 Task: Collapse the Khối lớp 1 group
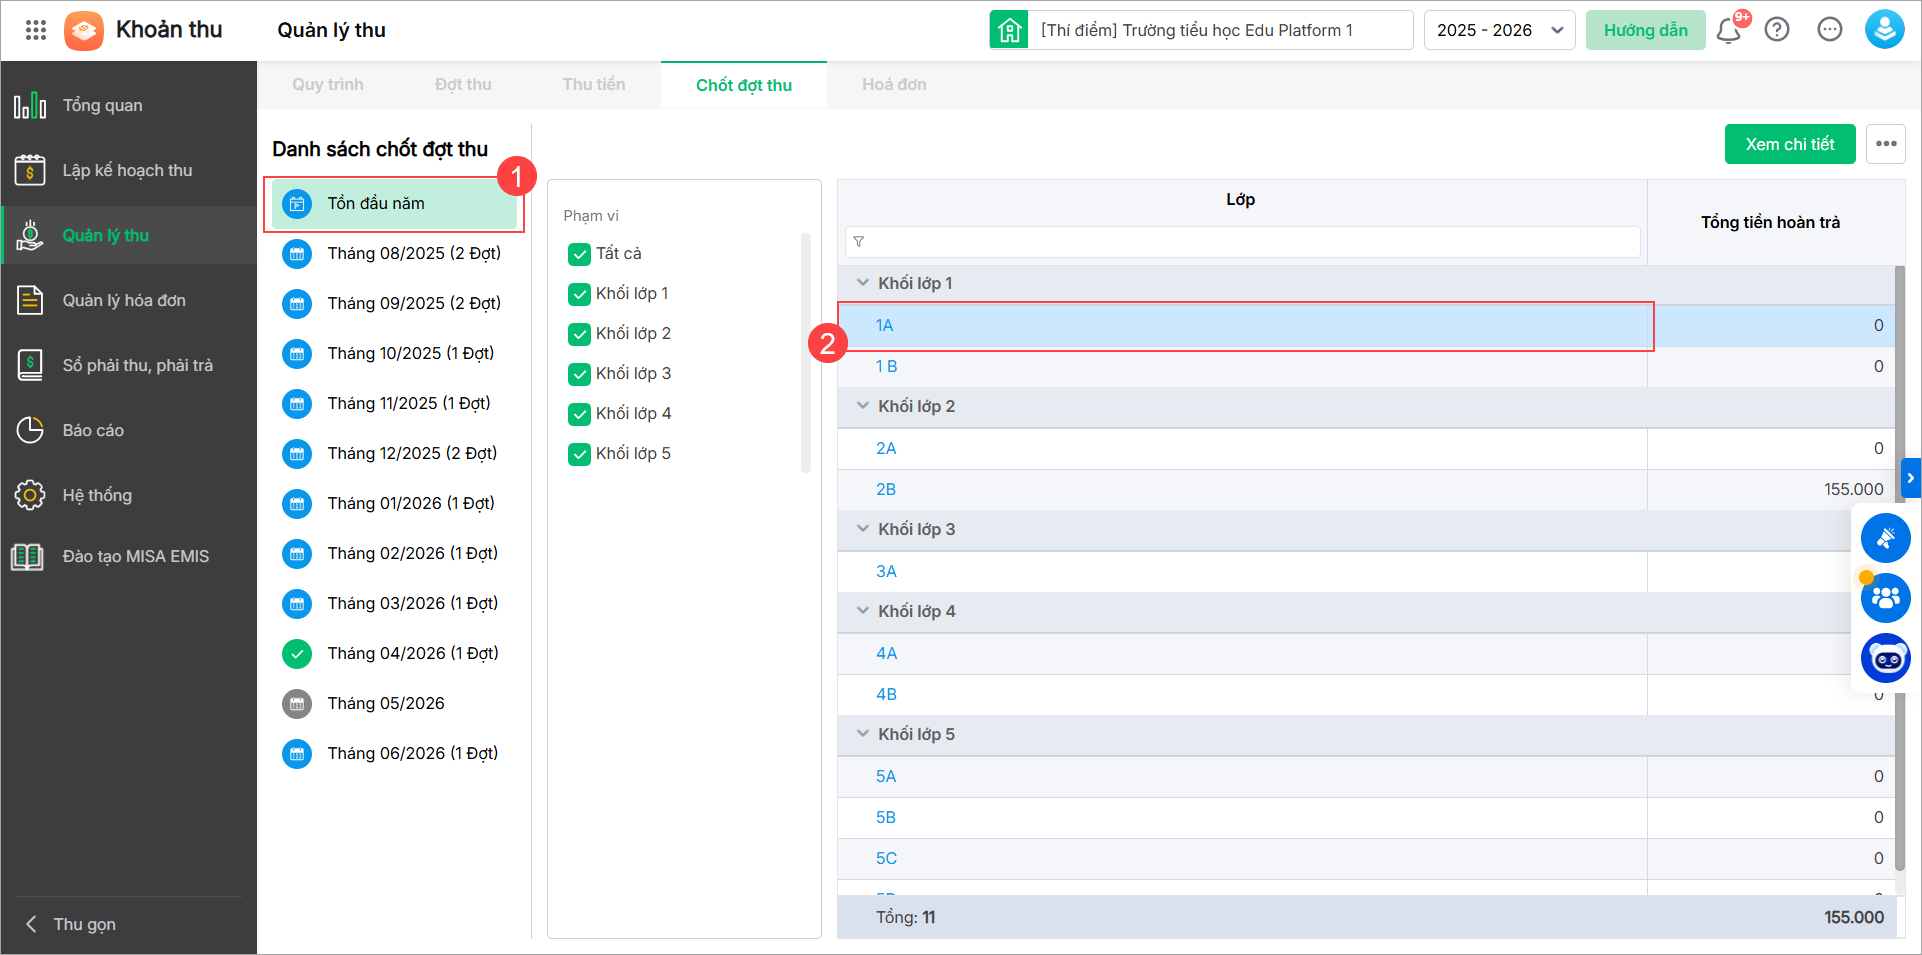coord(863,283)
